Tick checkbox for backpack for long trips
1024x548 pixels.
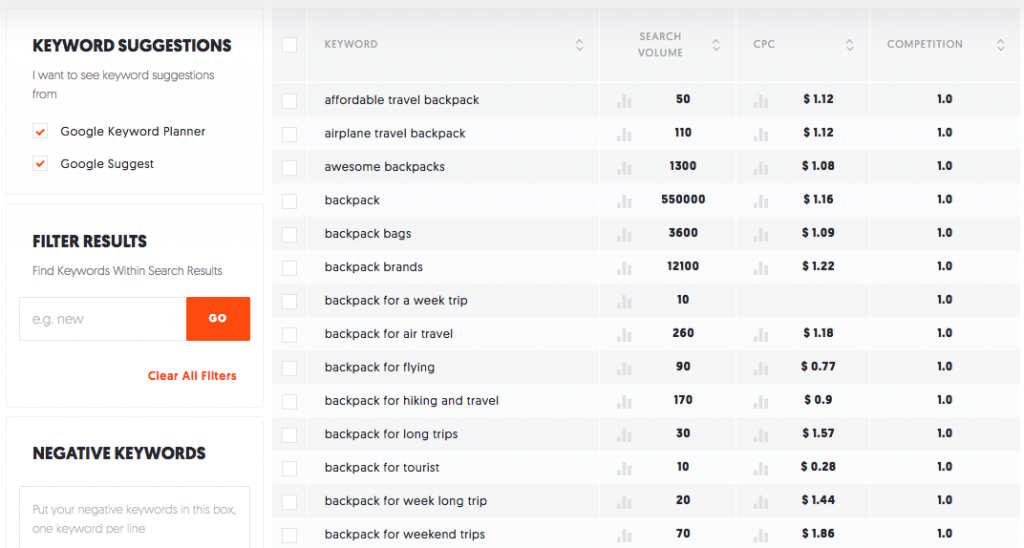pyautogui.click(x=289, y=435)
